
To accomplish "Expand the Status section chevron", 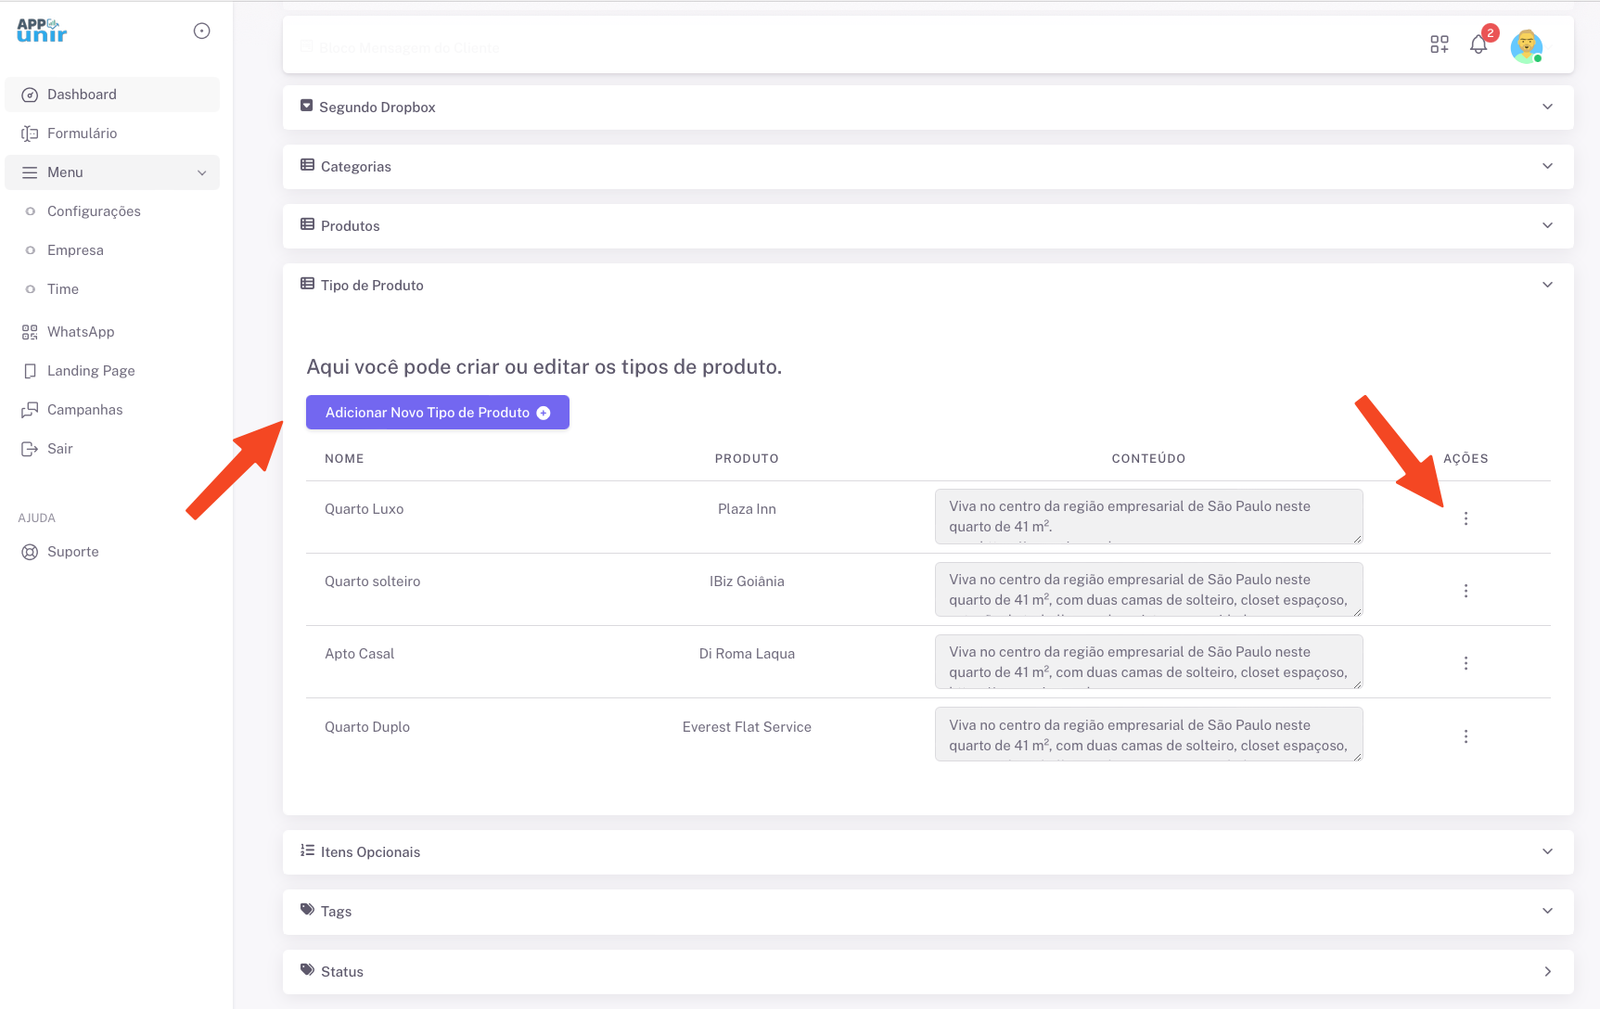I will click(1547, 971).
